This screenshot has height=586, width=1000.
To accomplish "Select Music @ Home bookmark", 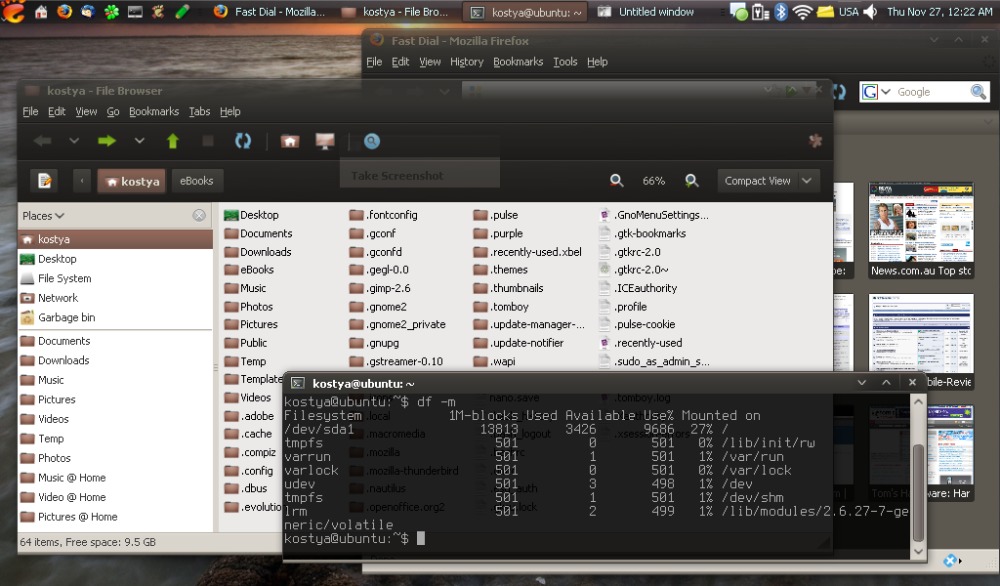I will click(115, 478).
